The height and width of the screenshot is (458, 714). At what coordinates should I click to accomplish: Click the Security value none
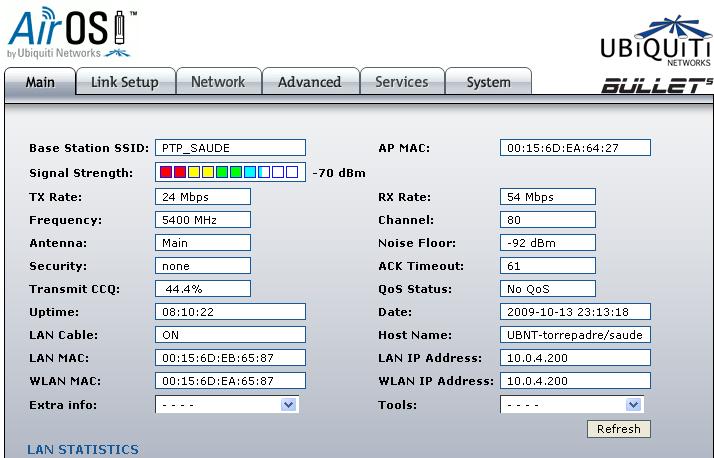point(203,266)
